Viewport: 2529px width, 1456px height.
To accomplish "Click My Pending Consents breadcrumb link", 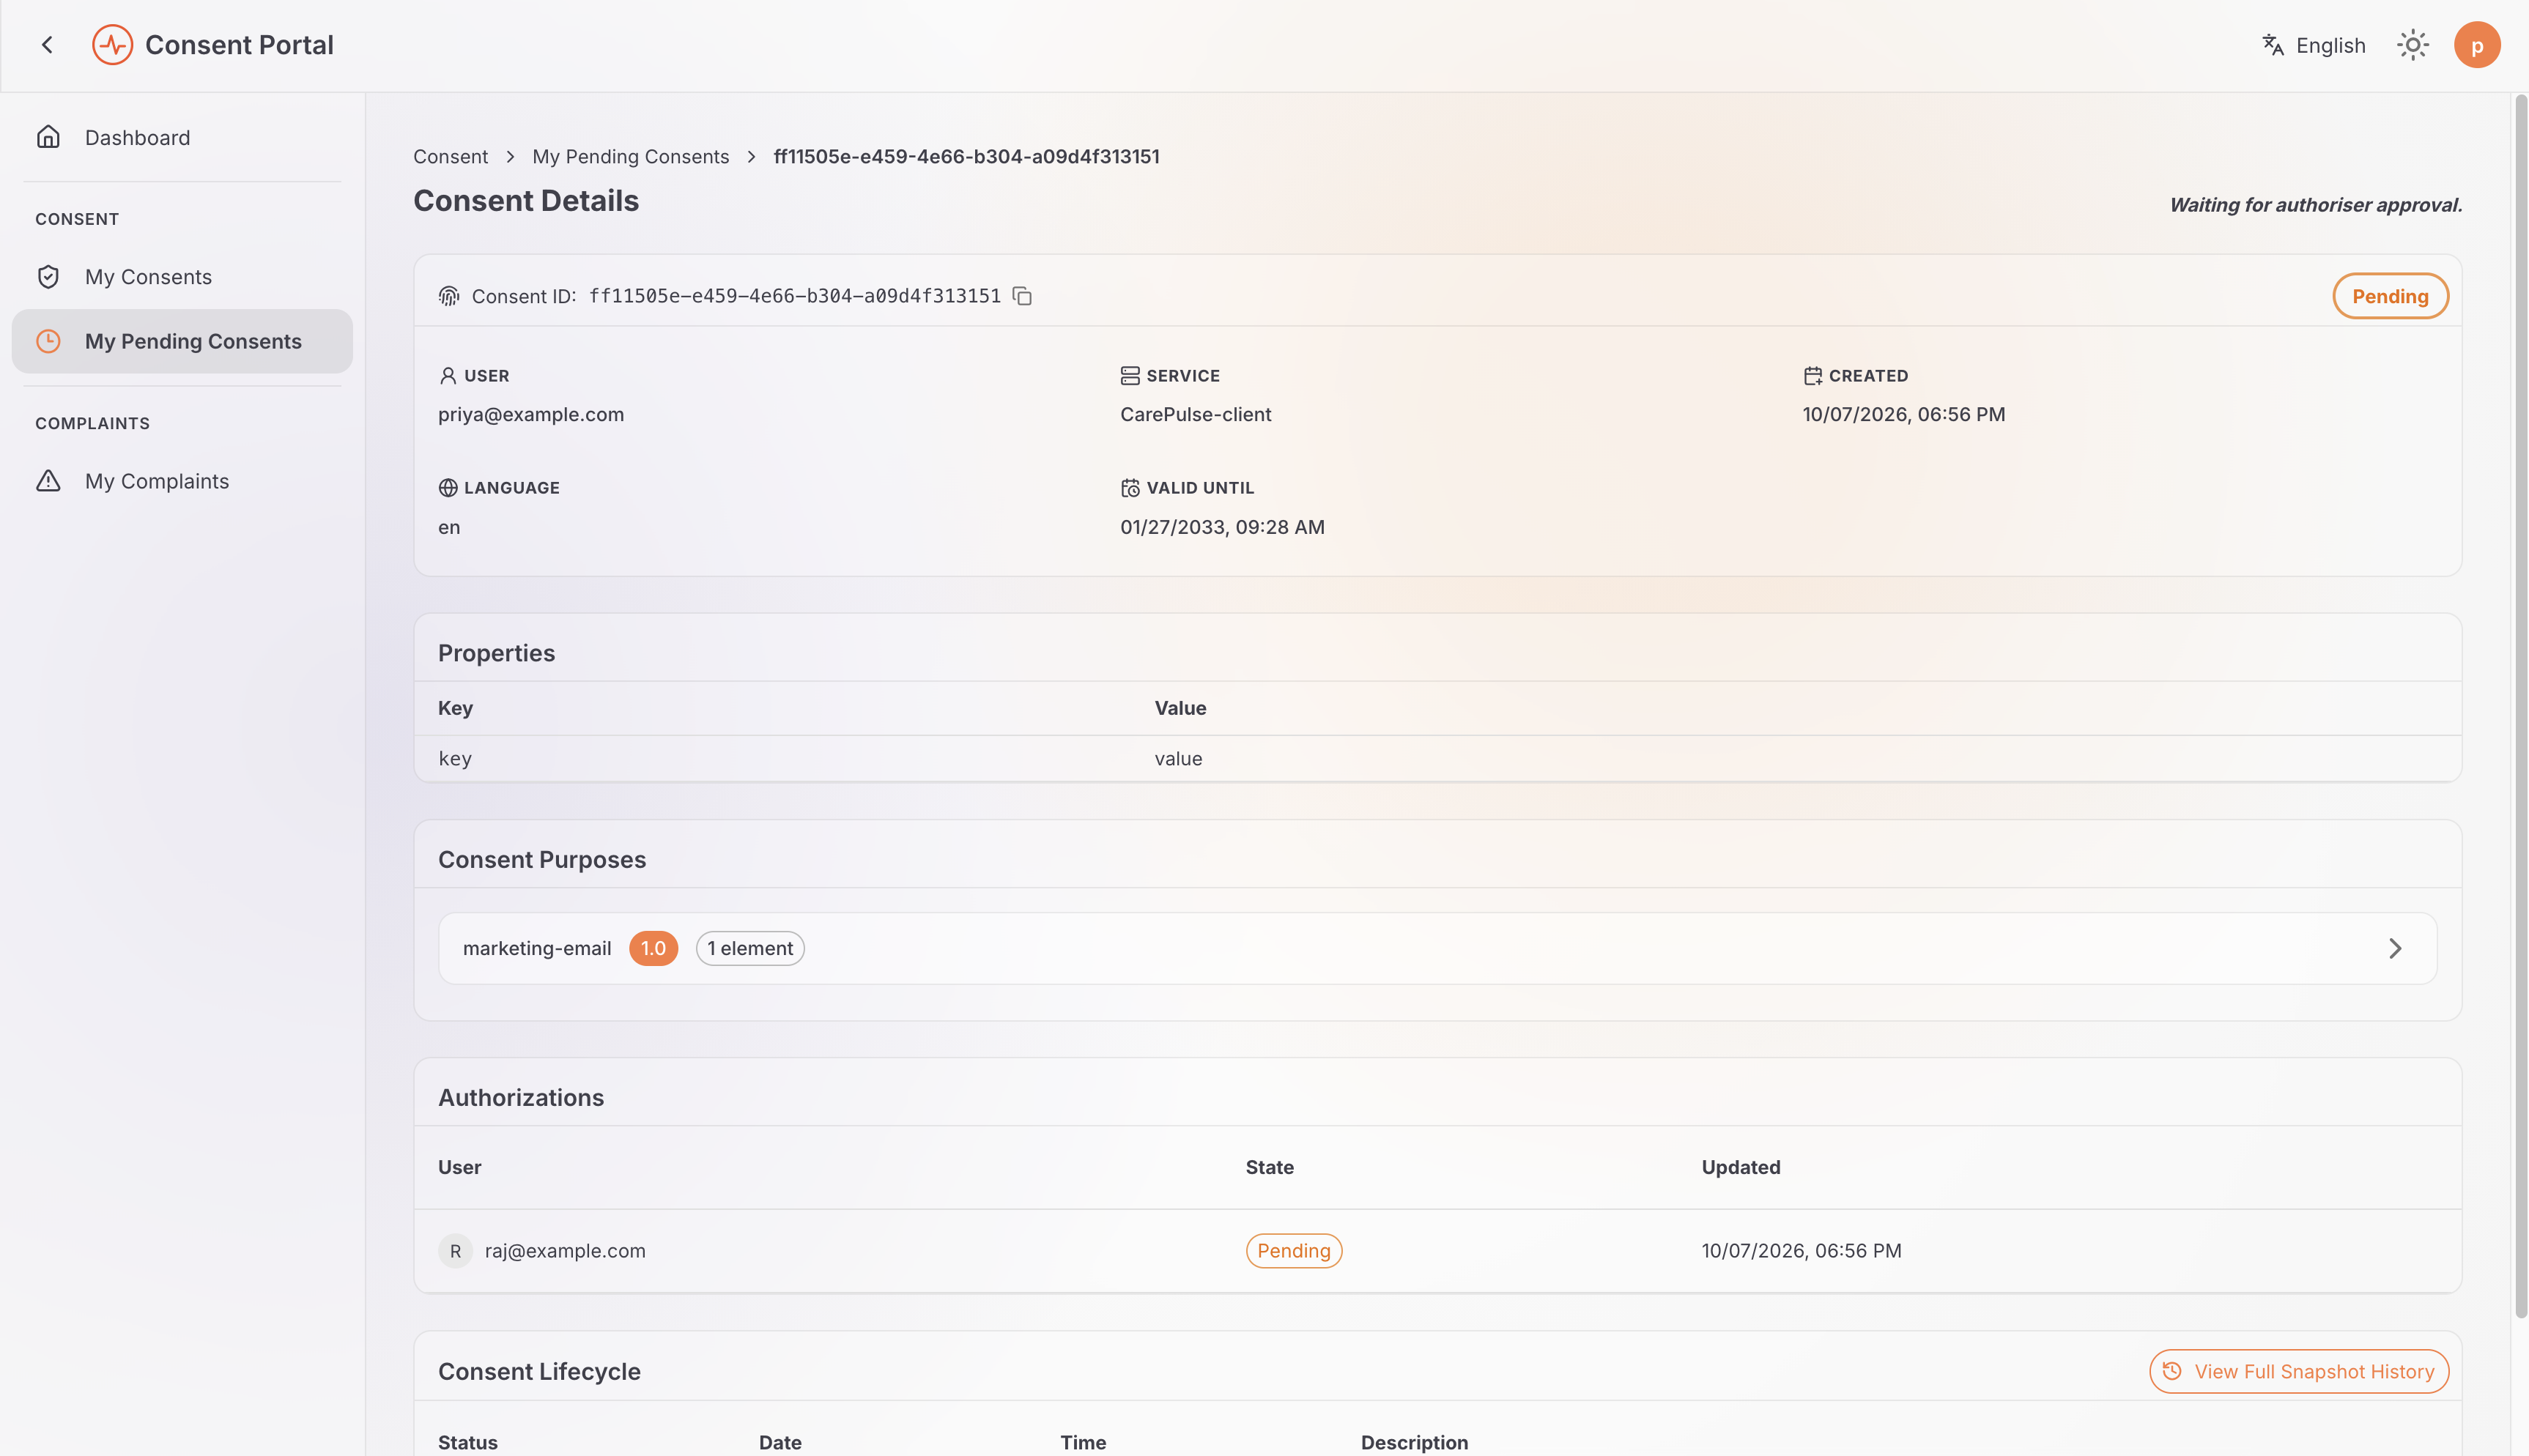I will tap(630, 157).
